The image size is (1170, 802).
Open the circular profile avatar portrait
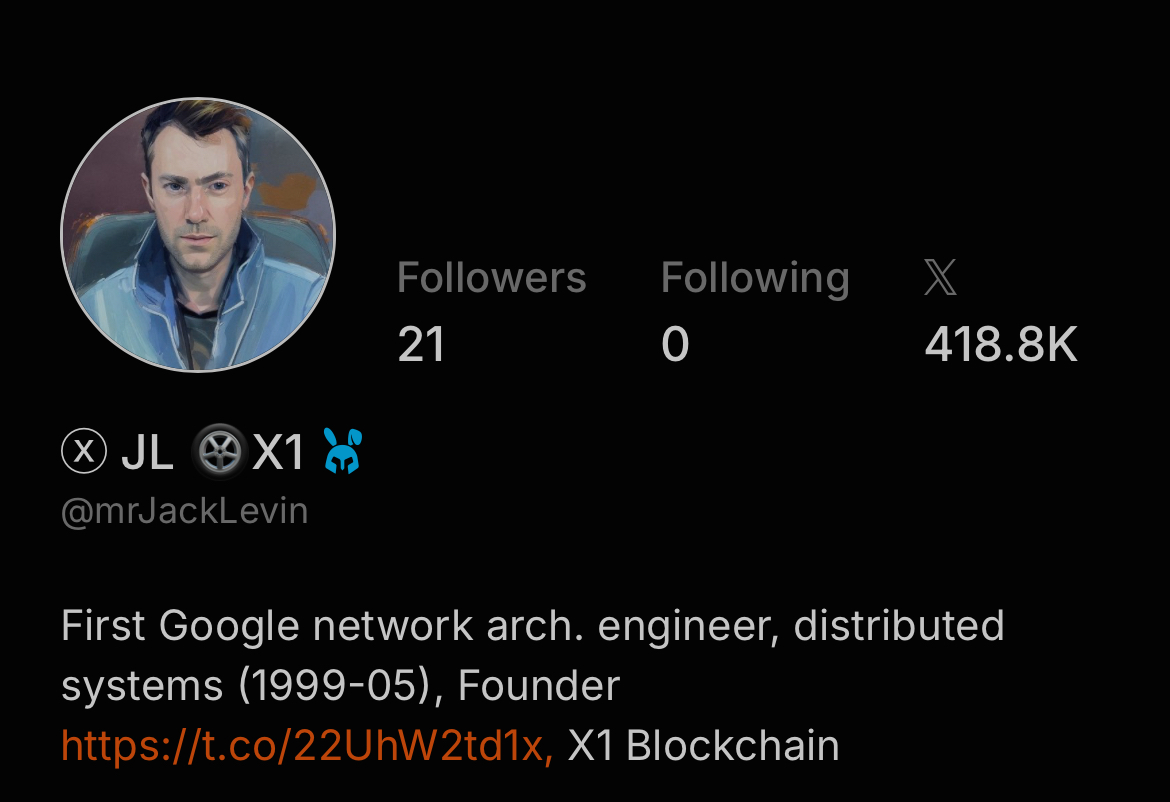tap(198, 234)
